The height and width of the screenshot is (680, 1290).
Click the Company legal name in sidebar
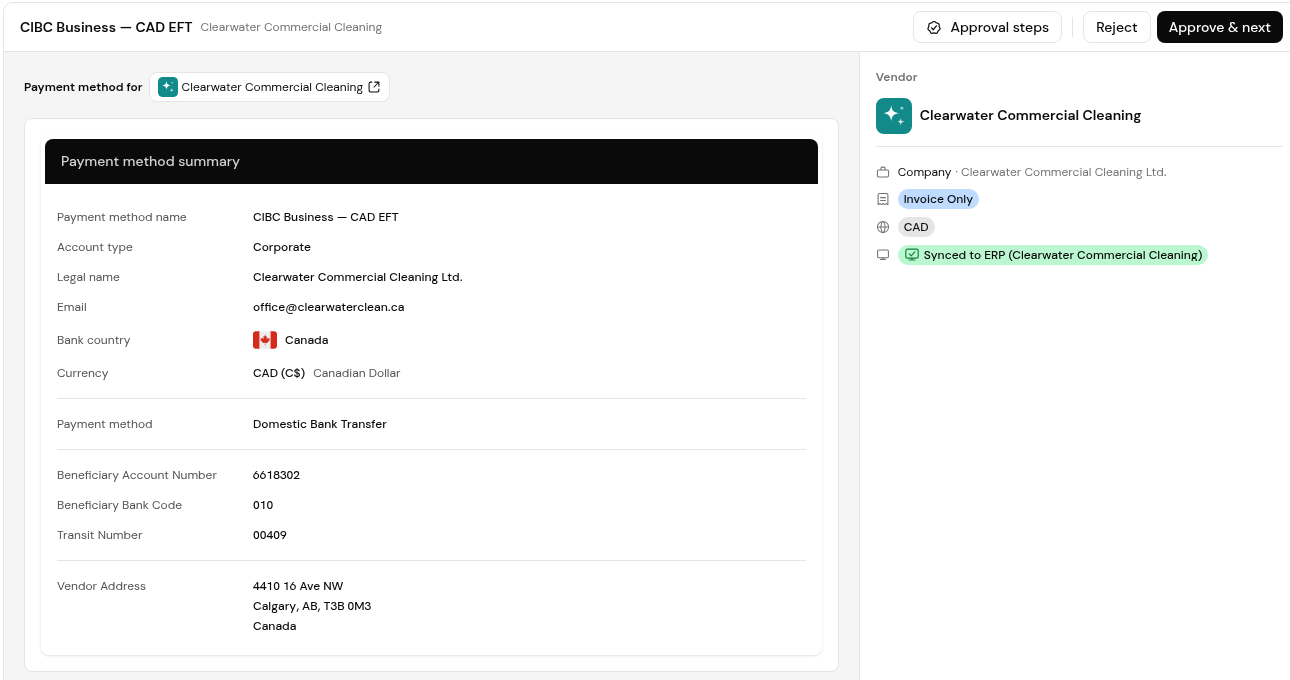coord(1063,172)
